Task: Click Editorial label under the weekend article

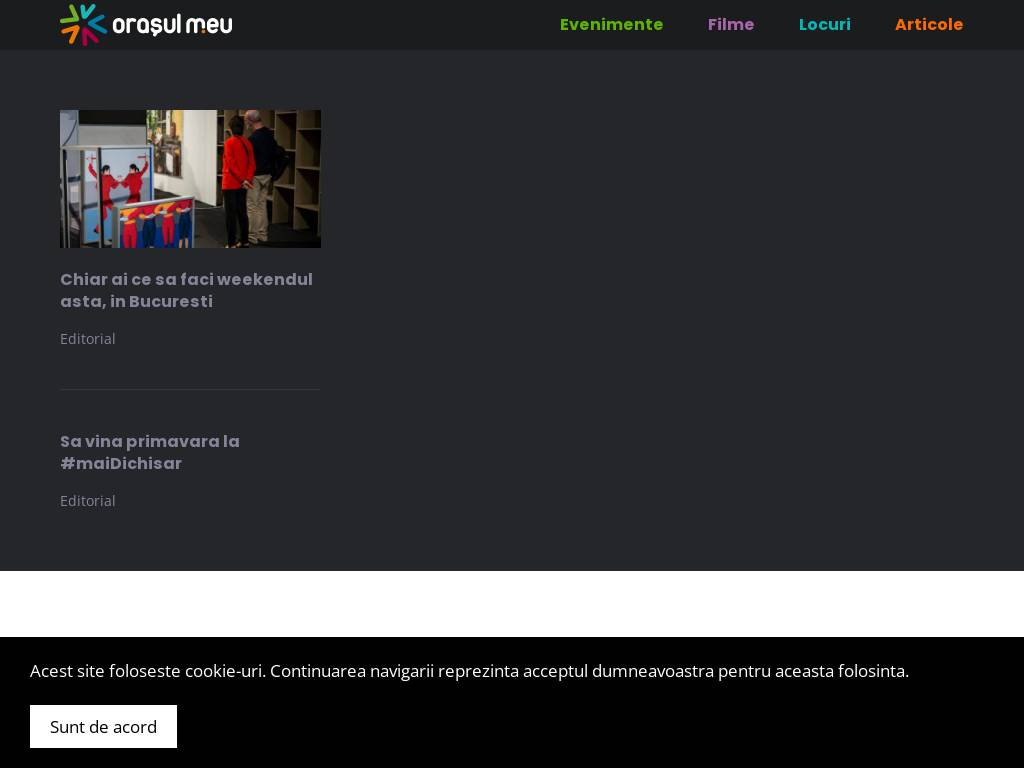Action: click(x=88, y=339)
